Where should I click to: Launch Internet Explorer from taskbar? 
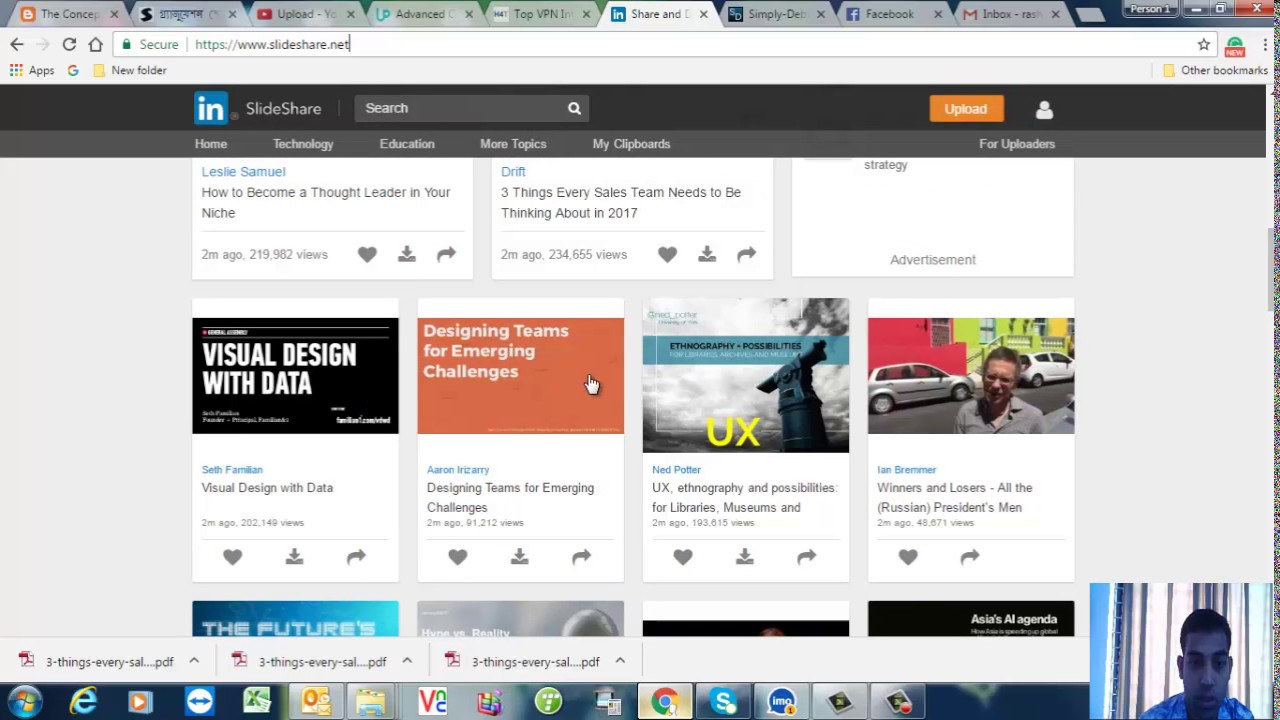[83, 701]
